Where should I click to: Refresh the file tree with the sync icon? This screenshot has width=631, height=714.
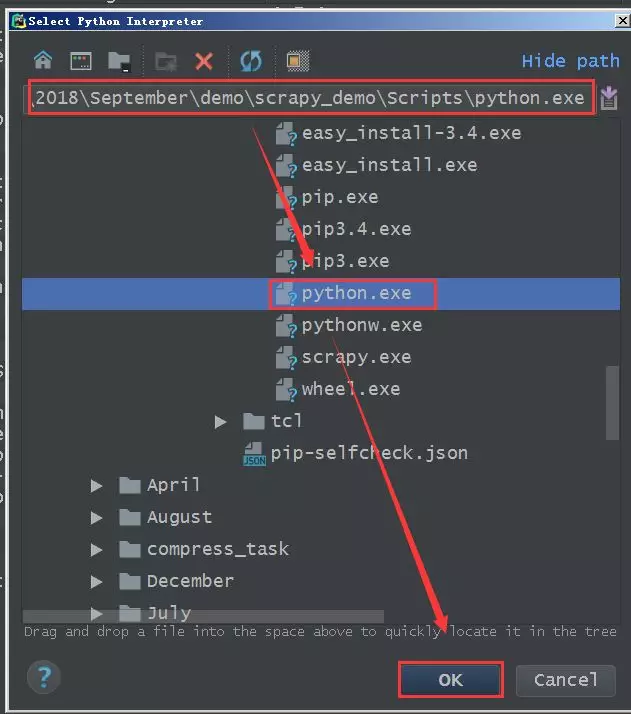coord(251,61)
